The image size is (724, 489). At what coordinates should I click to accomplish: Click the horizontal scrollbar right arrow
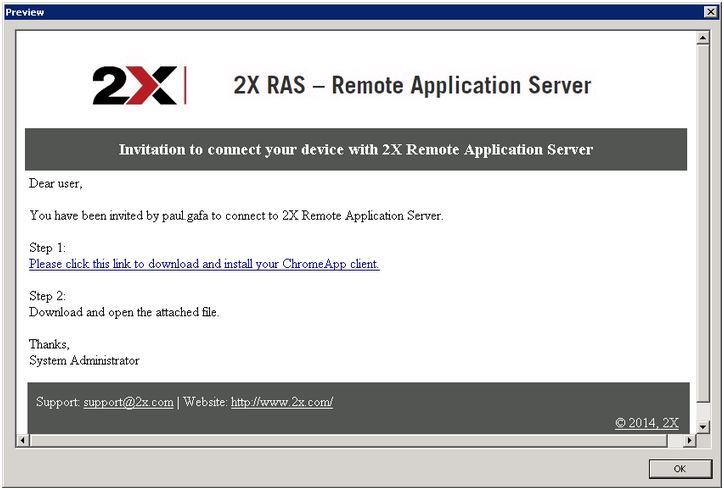click(689, 441)
